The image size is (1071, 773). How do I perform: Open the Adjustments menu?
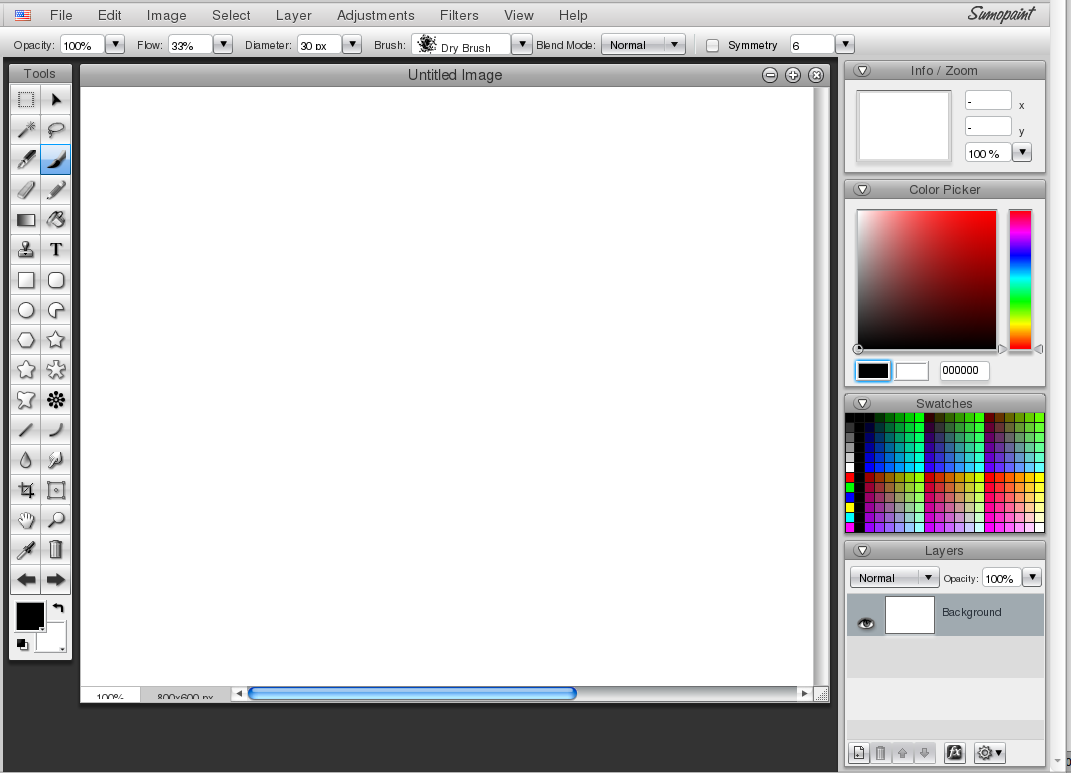(x=375, y=15)
